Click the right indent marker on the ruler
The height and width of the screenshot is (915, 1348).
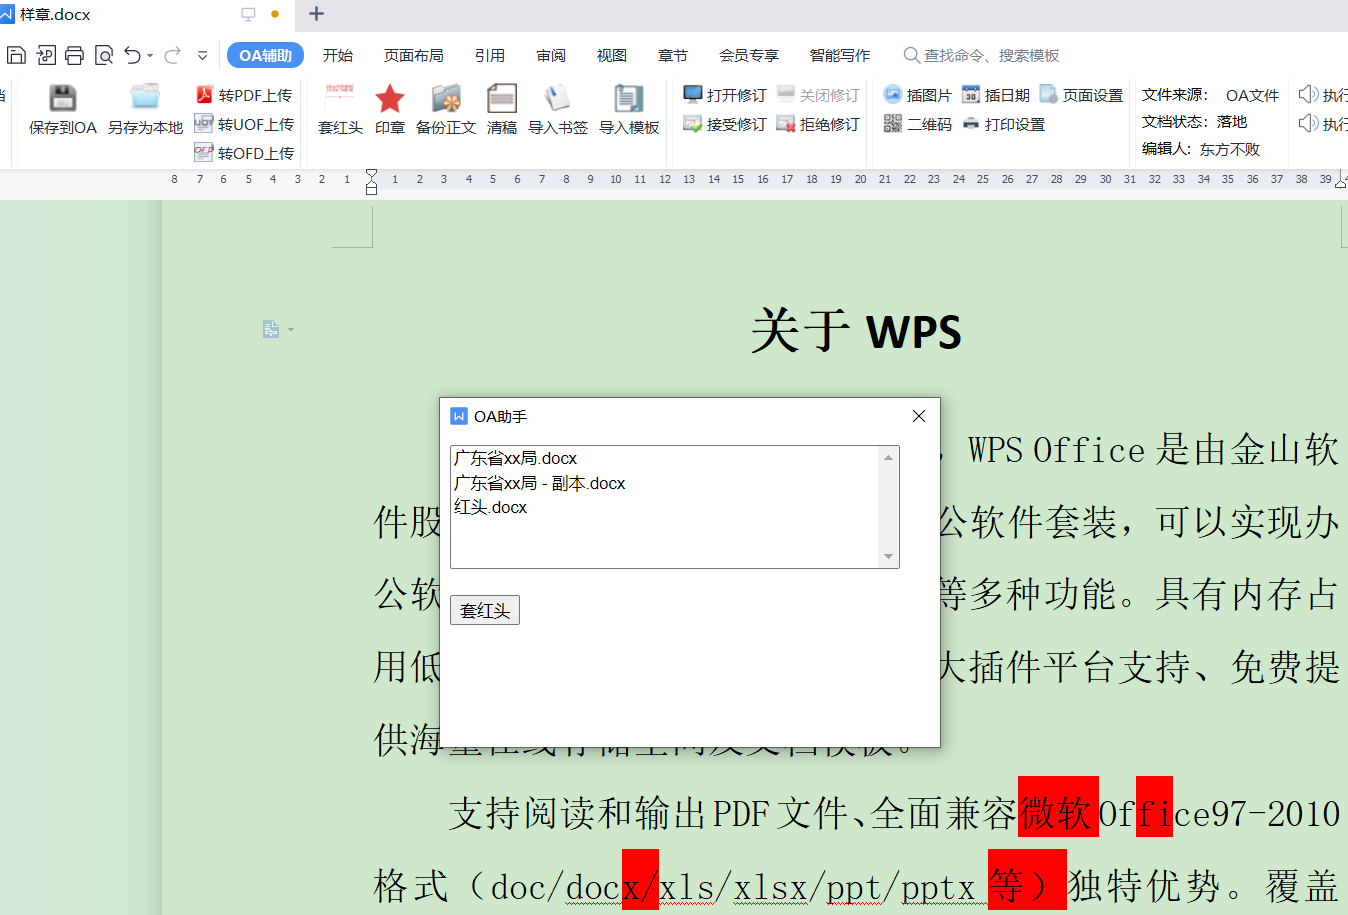(x=1341, y=182)
